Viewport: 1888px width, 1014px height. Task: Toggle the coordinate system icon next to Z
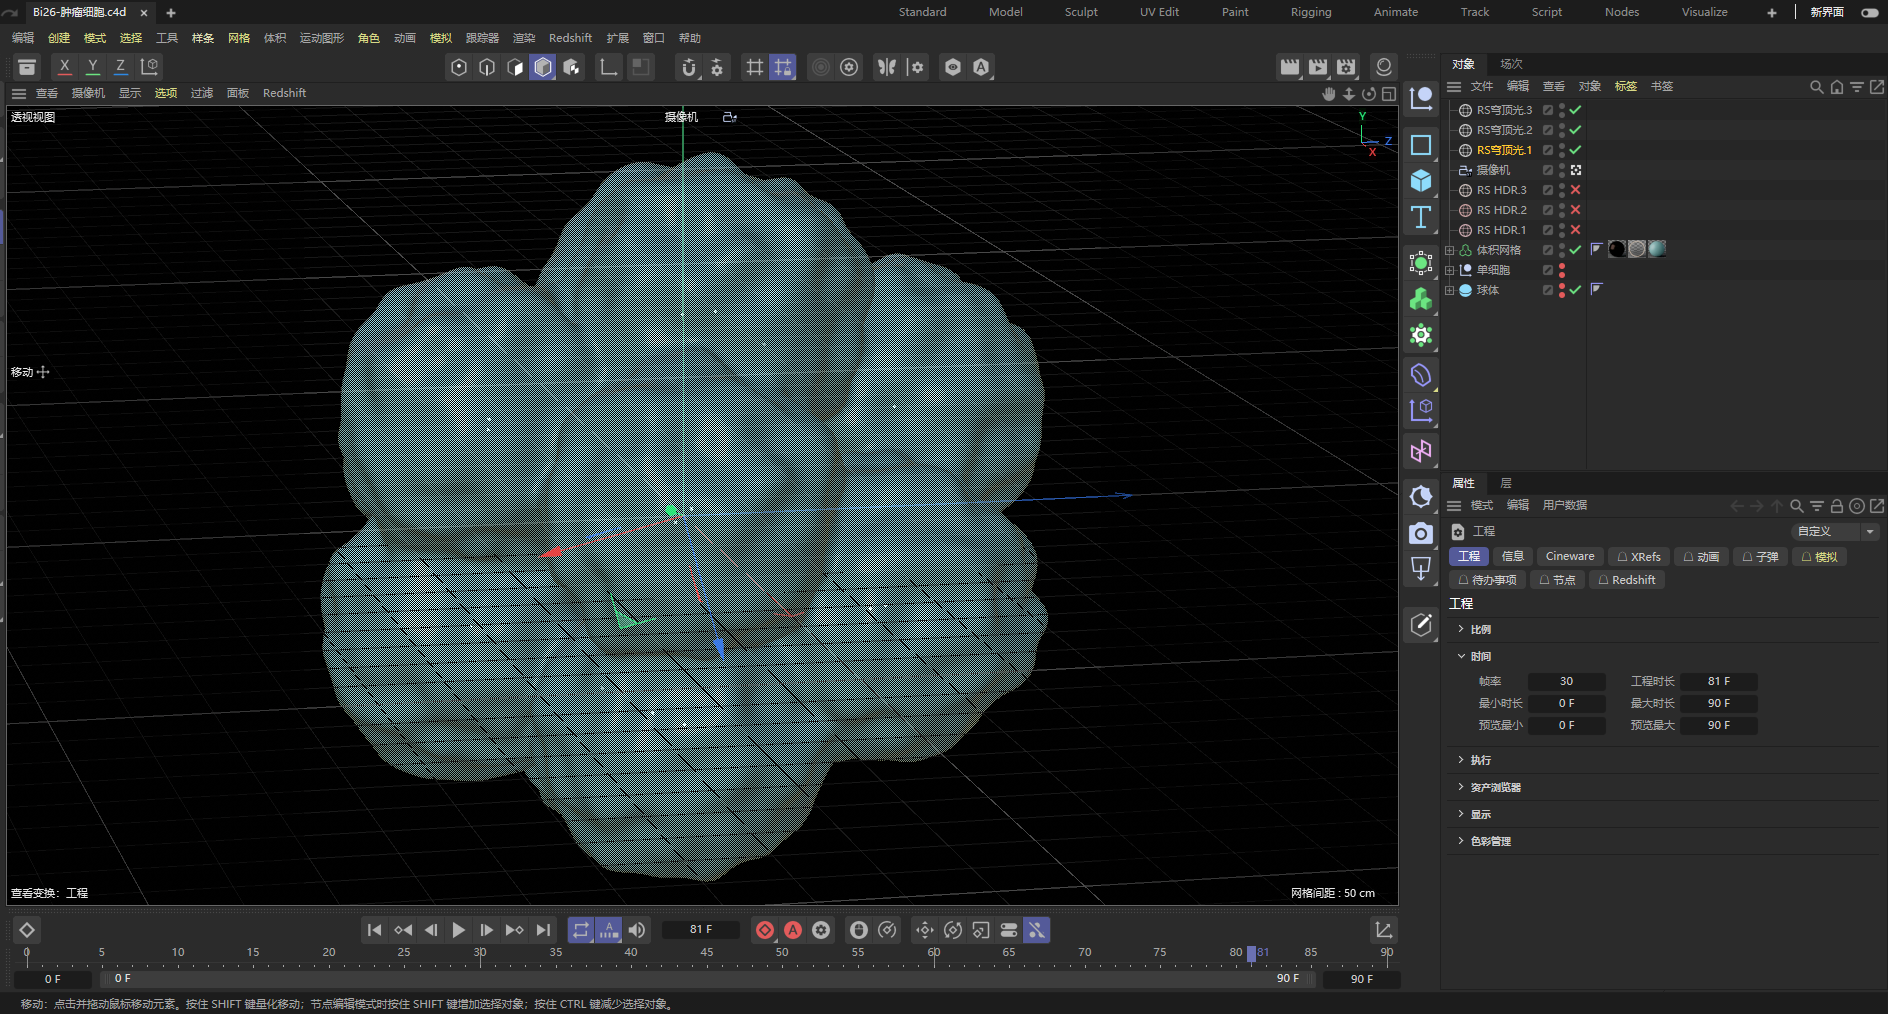pos(149,67)
